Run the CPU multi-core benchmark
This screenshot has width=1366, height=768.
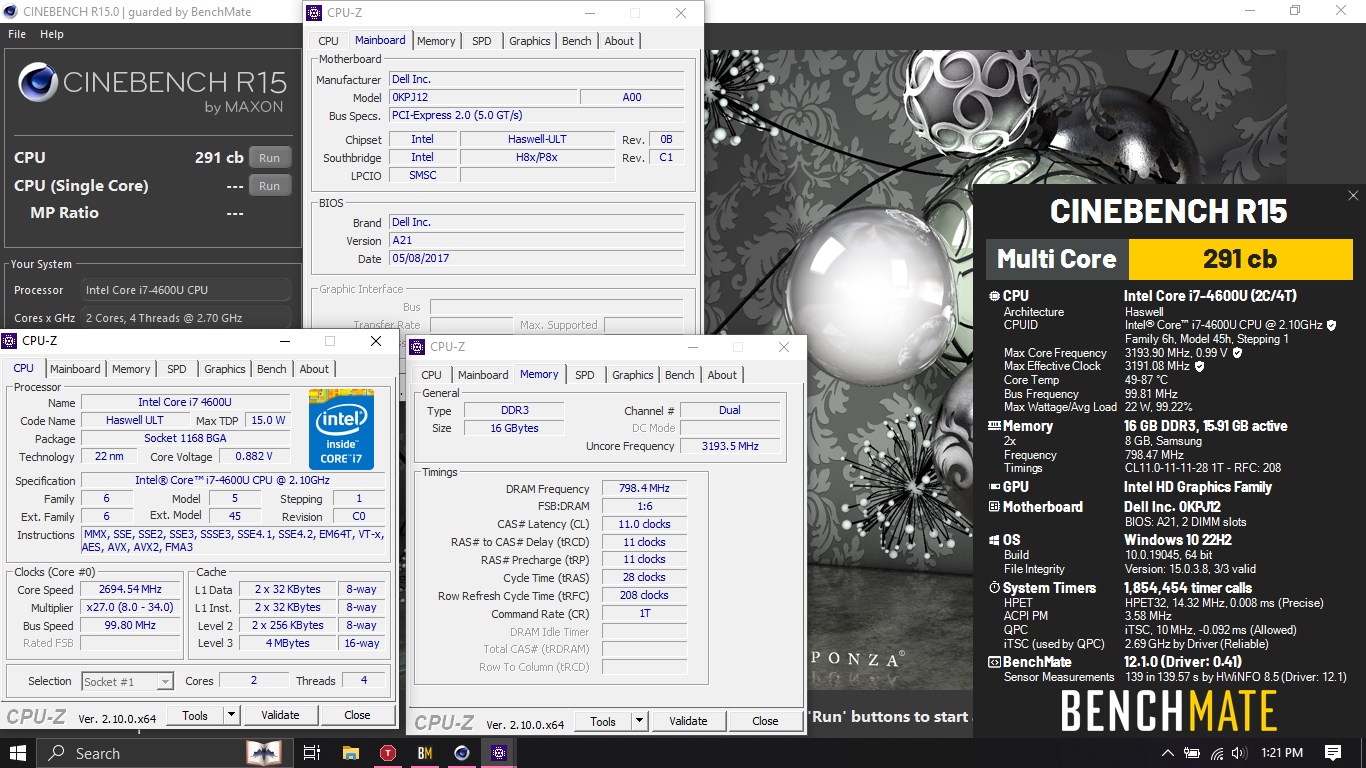tap(270, 158)
